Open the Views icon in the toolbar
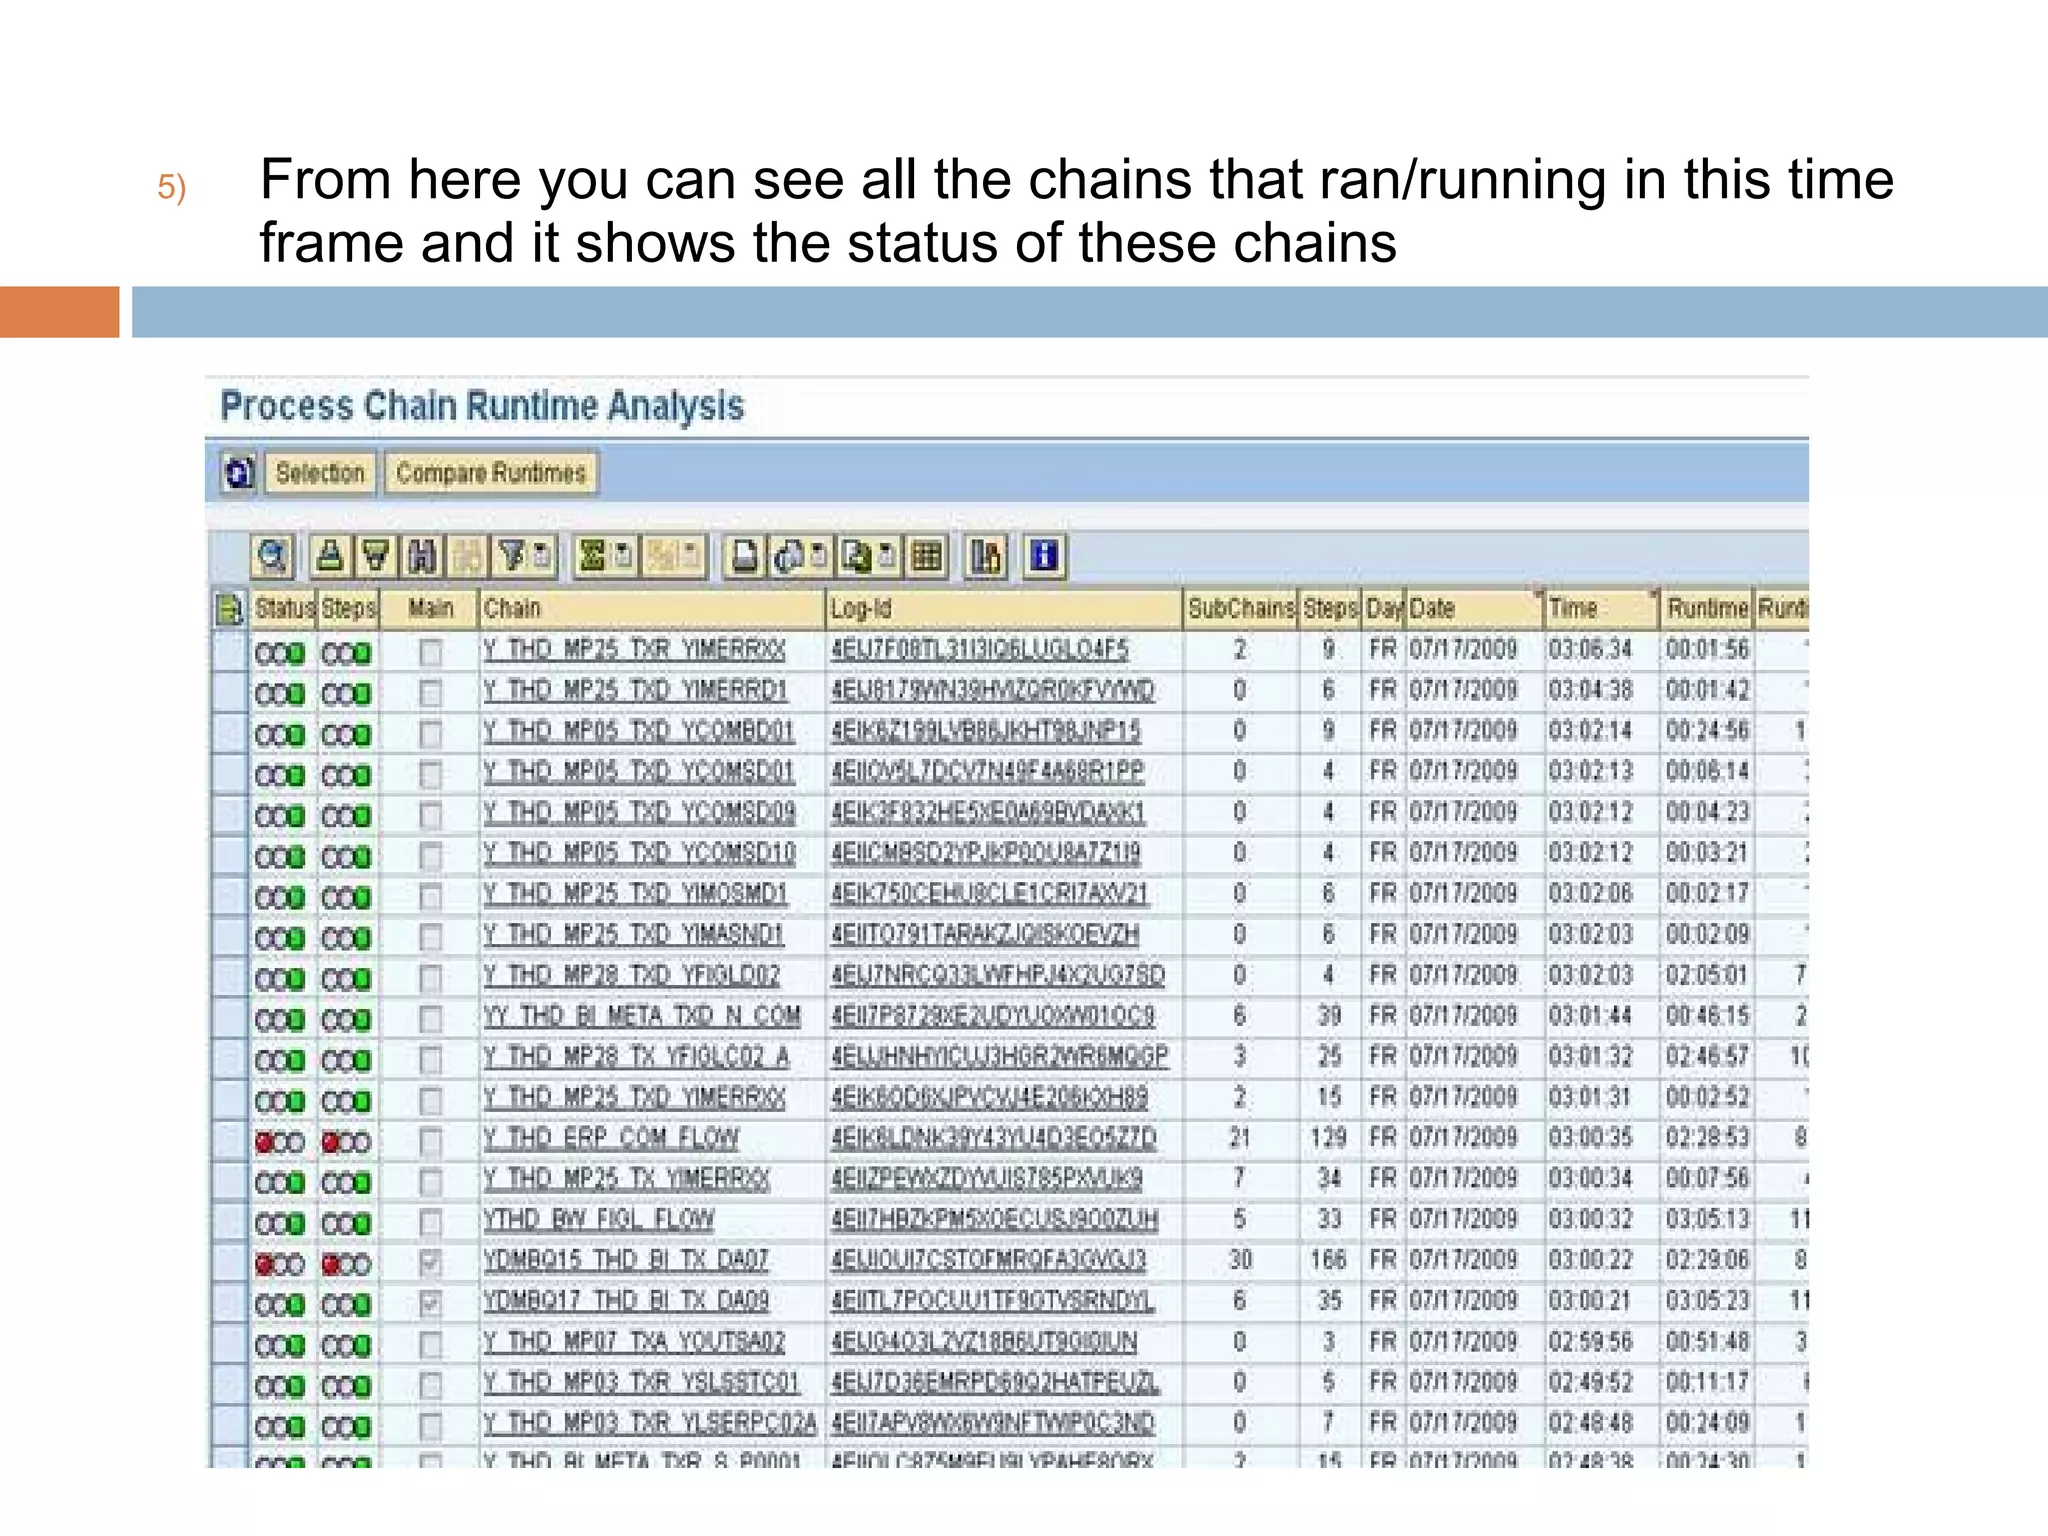2048x1536 pixels. click(788, 556)
